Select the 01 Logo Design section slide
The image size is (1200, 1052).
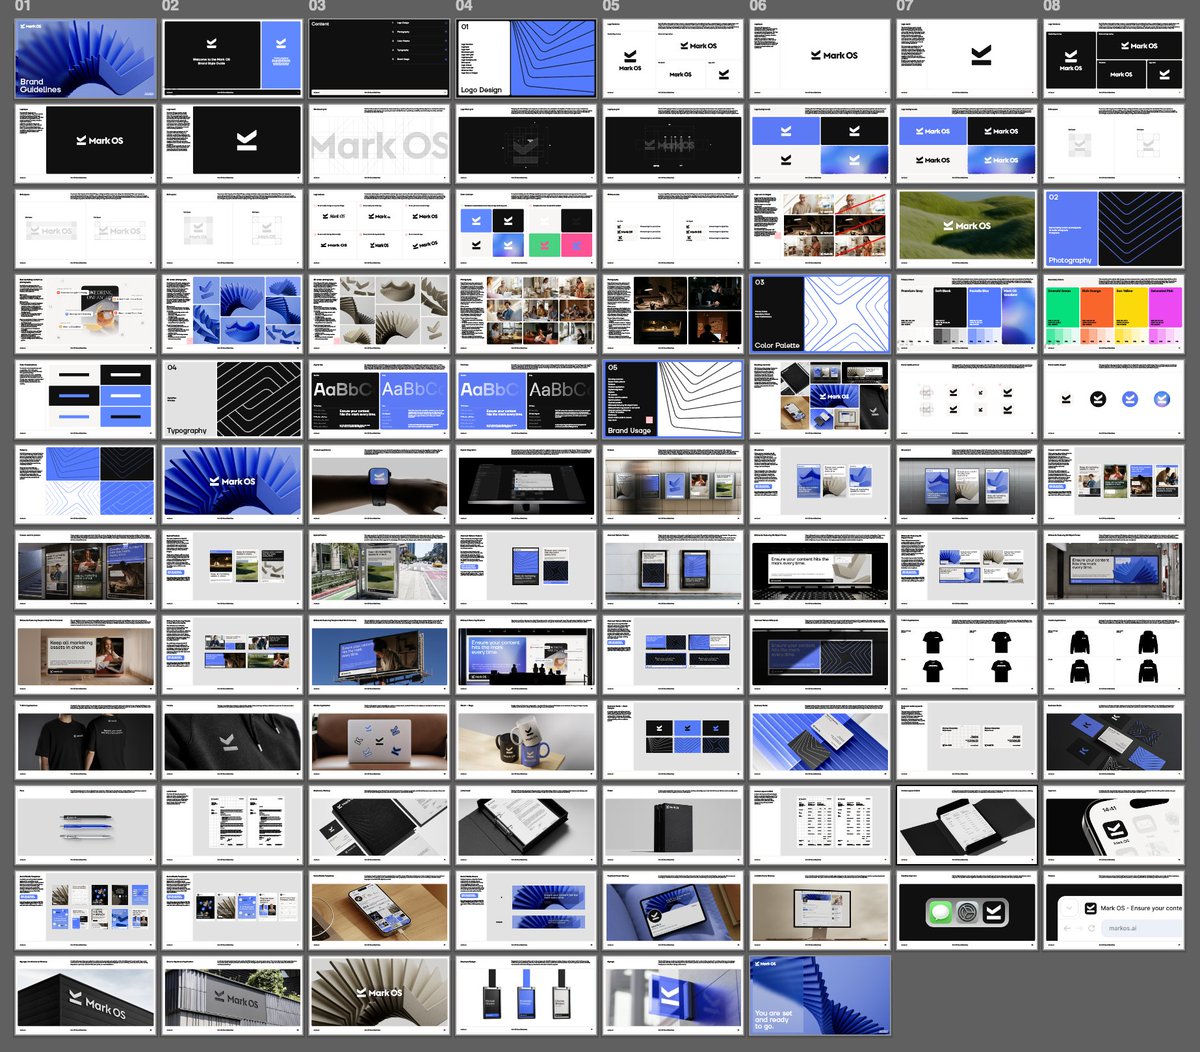tap(526, 59)
